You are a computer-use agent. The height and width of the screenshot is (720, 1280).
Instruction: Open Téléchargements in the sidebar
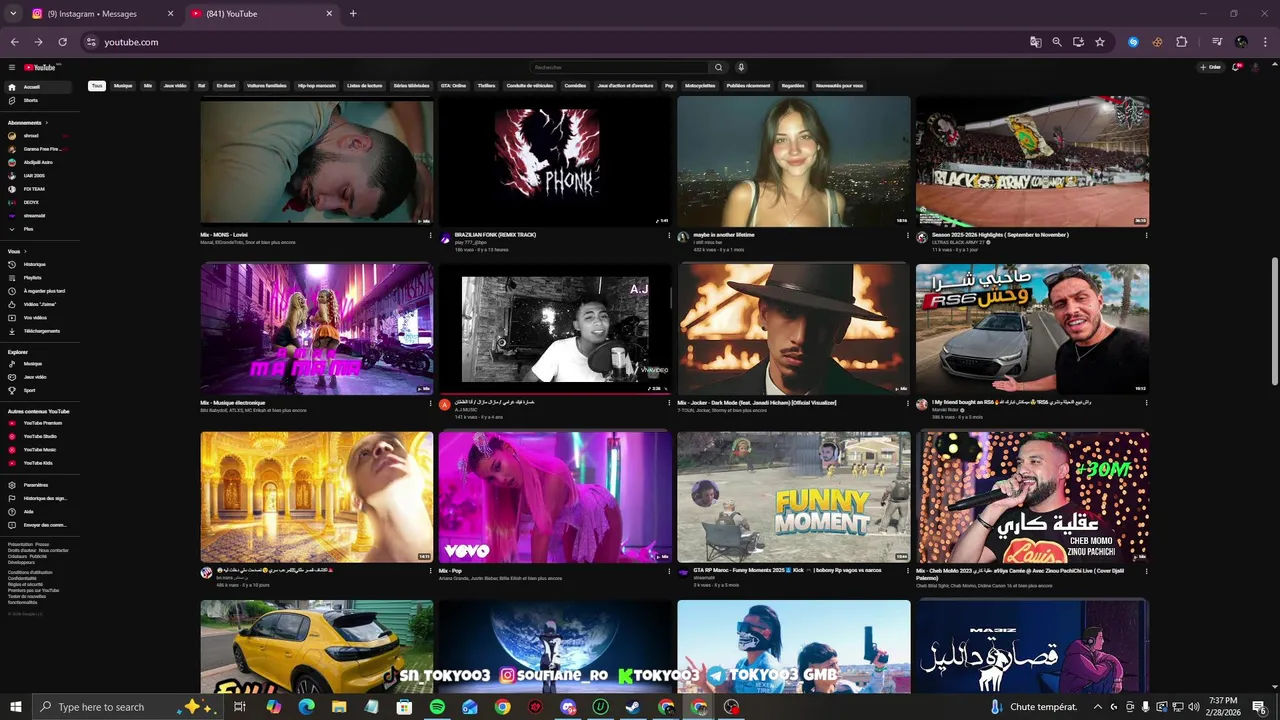(38, 330)
